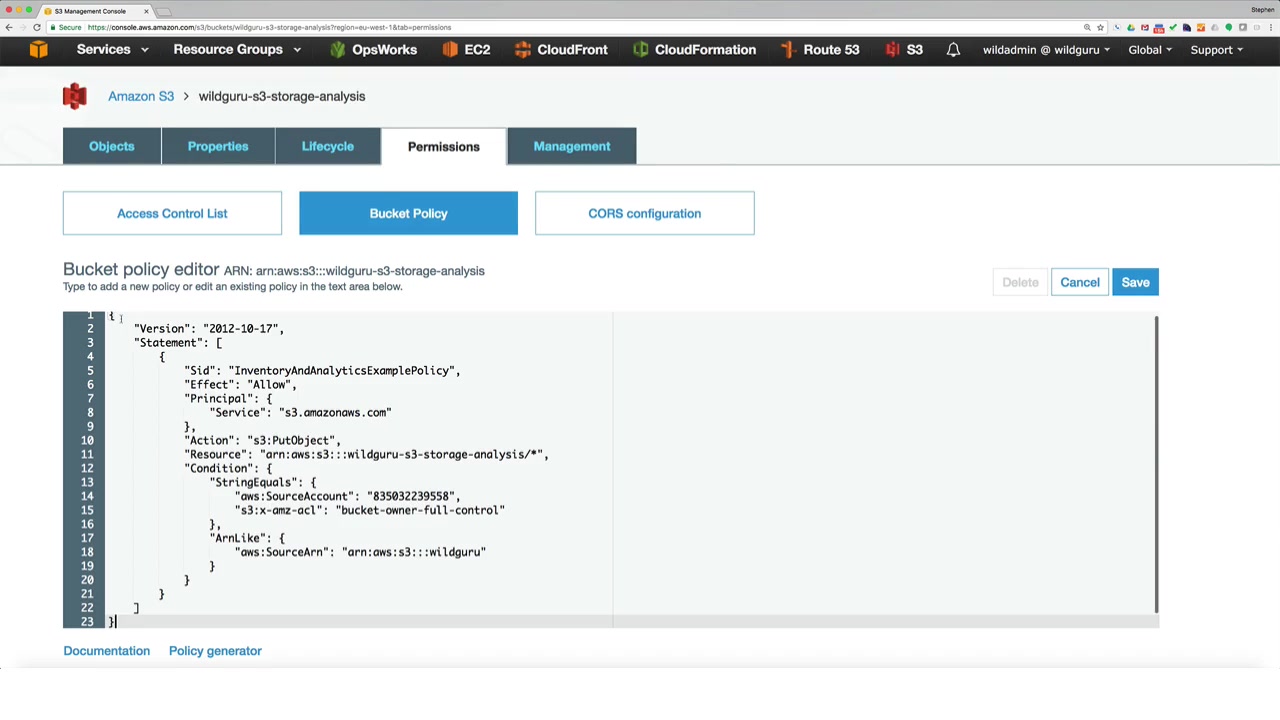This screenshot has width=1280, height=720.
Task: Open the OpsWorks shortcut icon
Action: [337, 50]
